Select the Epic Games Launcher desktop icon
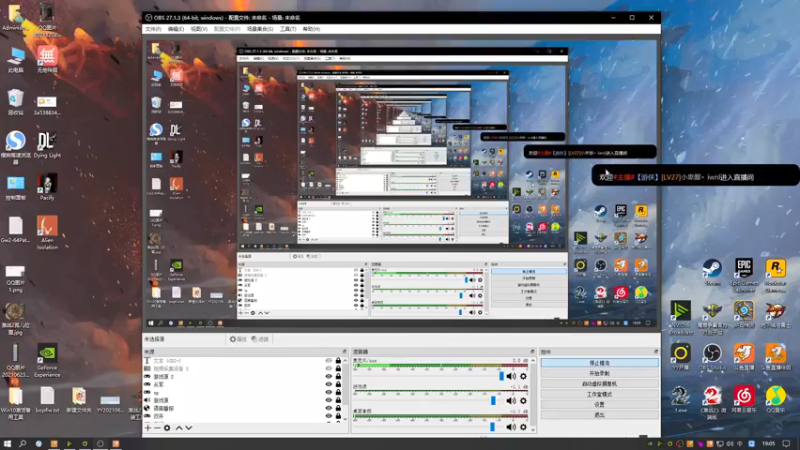 click(x=744, y=274)
